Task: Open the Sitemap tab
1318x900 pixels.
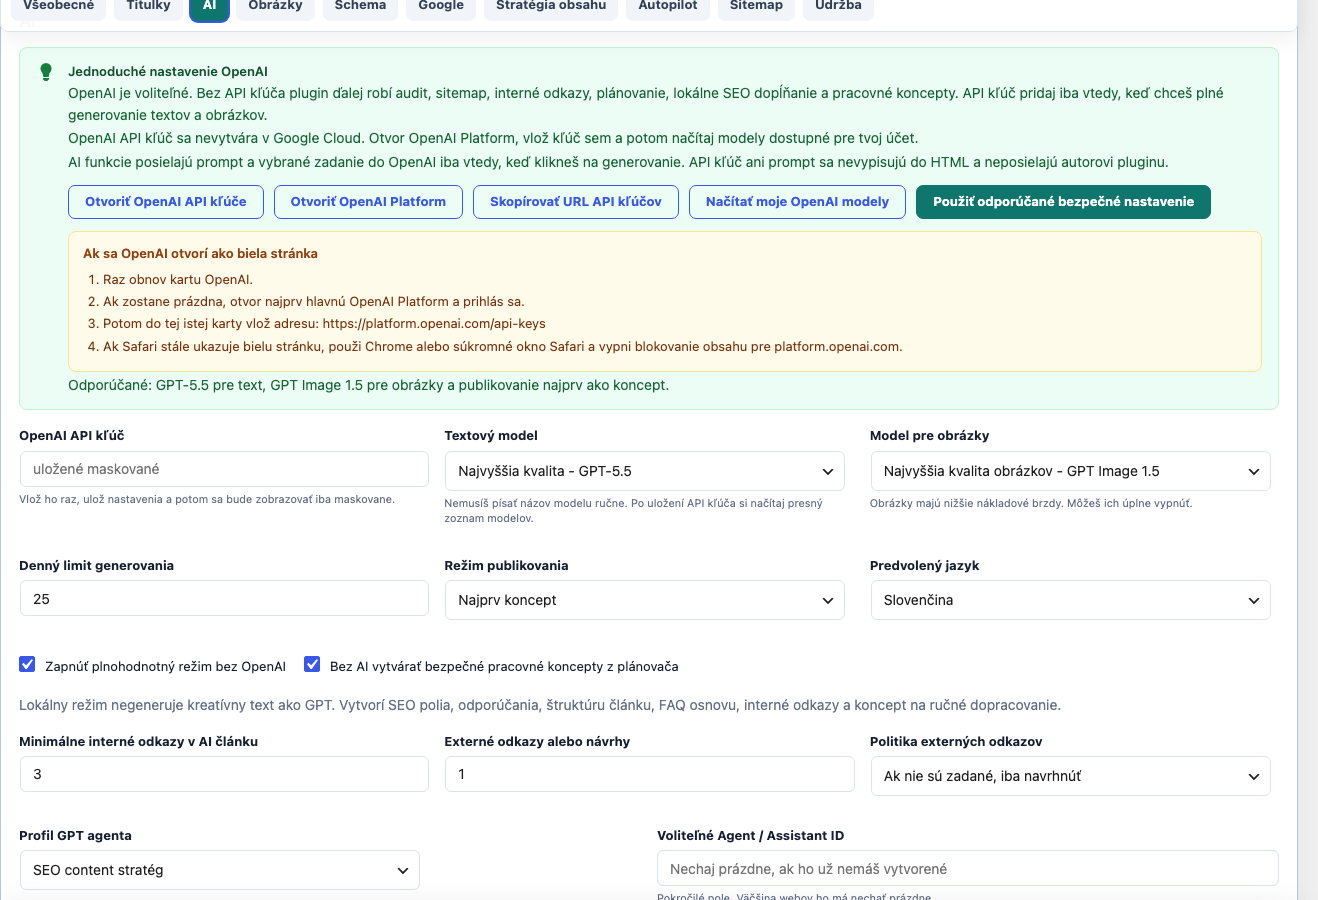Action: pos(757,6)
